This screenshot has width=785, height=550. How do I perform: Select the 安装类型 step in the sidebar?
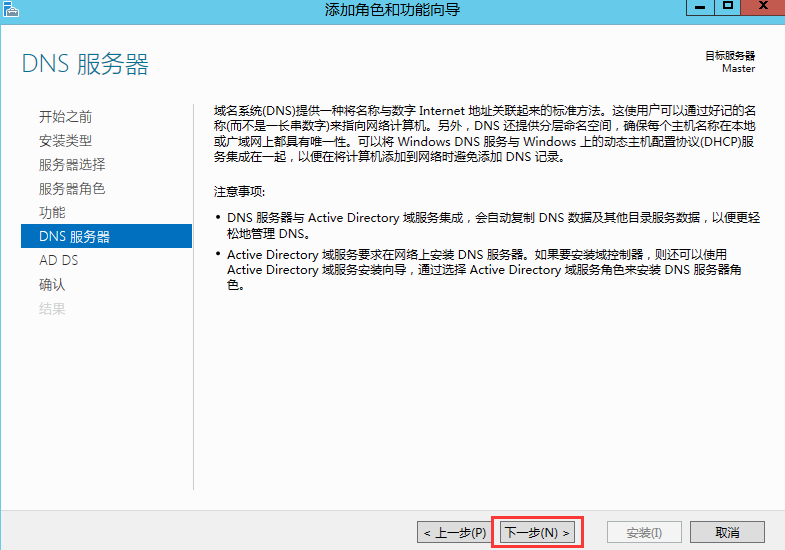(66, 141)
